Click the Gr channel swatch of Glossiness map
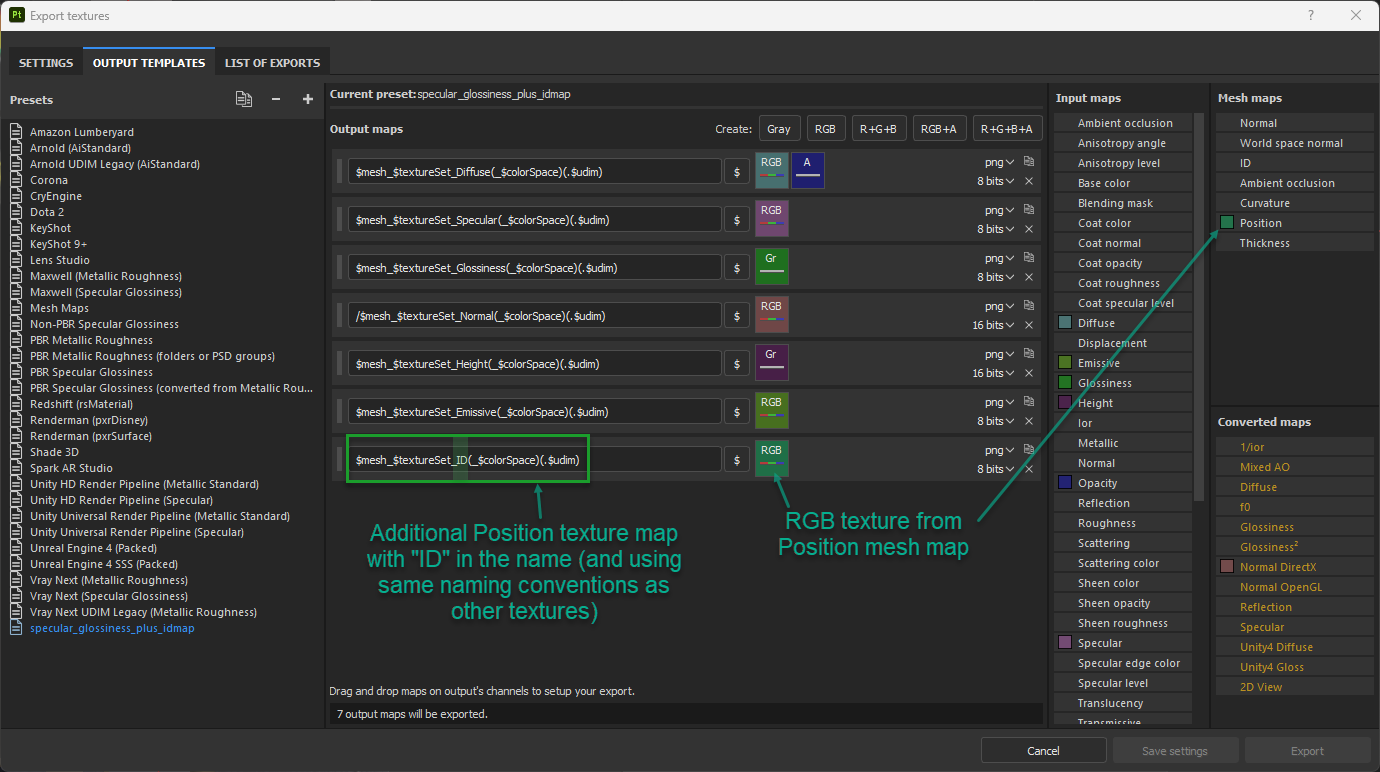 [x=771, y=267]
